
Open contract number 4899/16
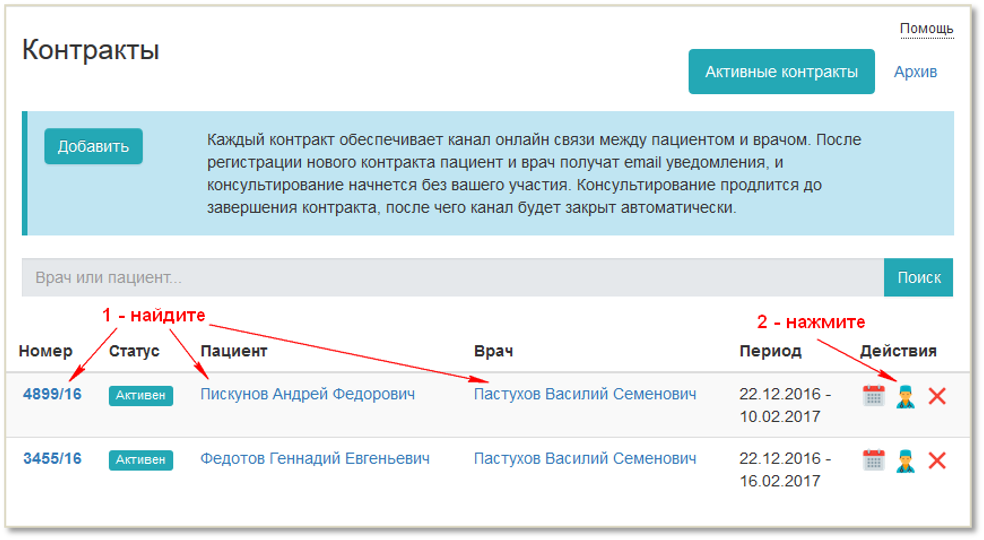[52, 394]
